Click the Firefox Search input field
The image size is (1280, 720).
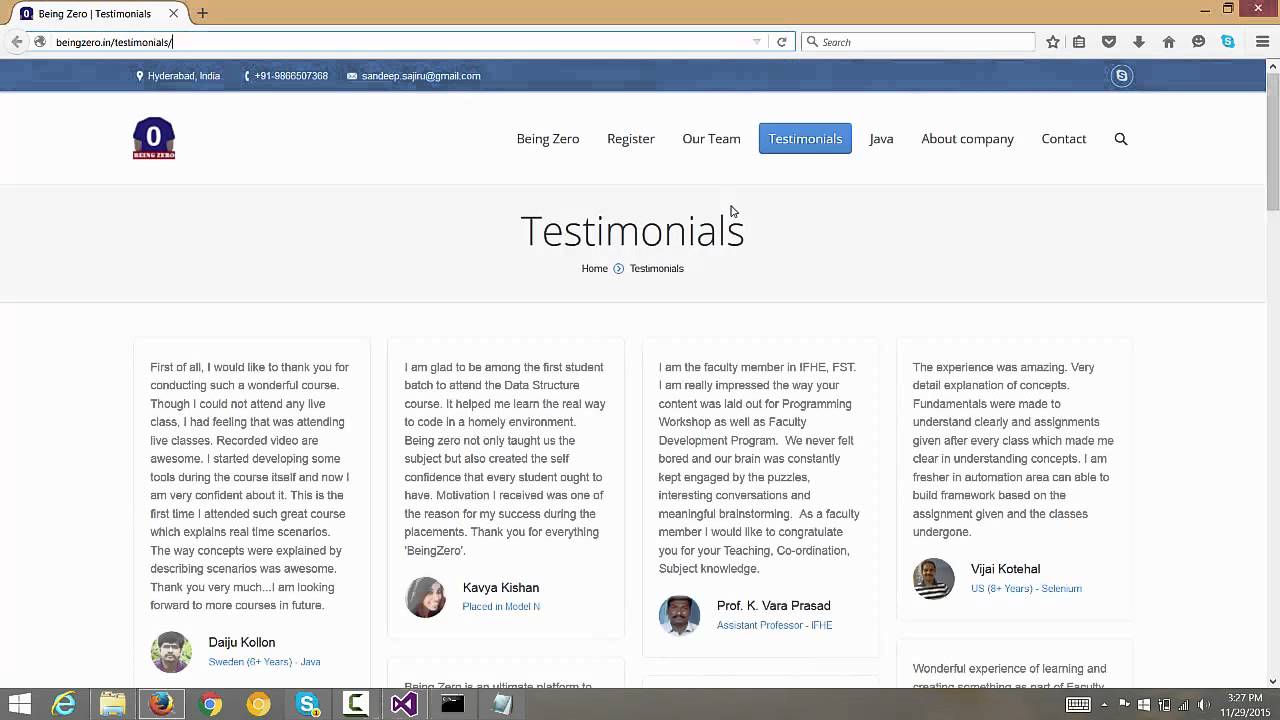point(918,42)
